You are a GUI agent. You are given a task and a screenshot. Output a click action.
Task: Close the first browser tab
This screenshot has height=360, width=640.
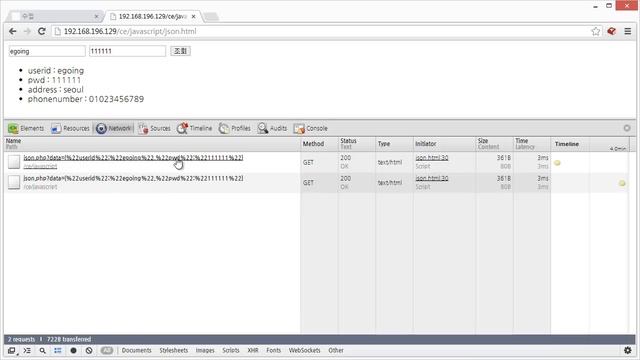[96, 16]
